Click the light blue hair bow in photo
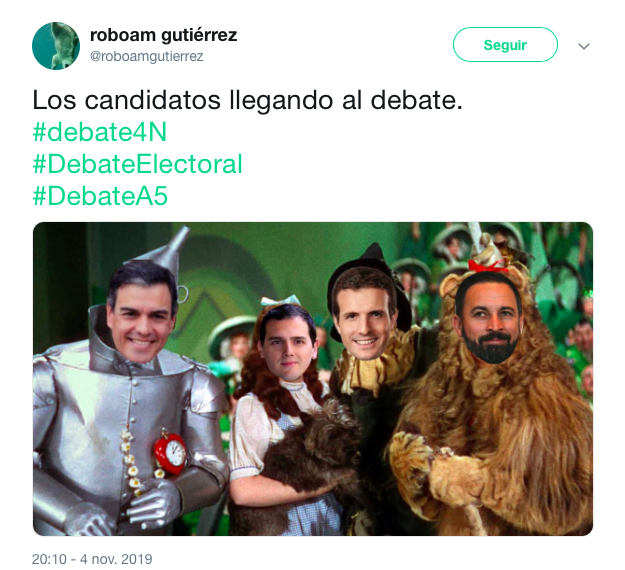Viewport: 625px width, 570px height. coord(280,300)
